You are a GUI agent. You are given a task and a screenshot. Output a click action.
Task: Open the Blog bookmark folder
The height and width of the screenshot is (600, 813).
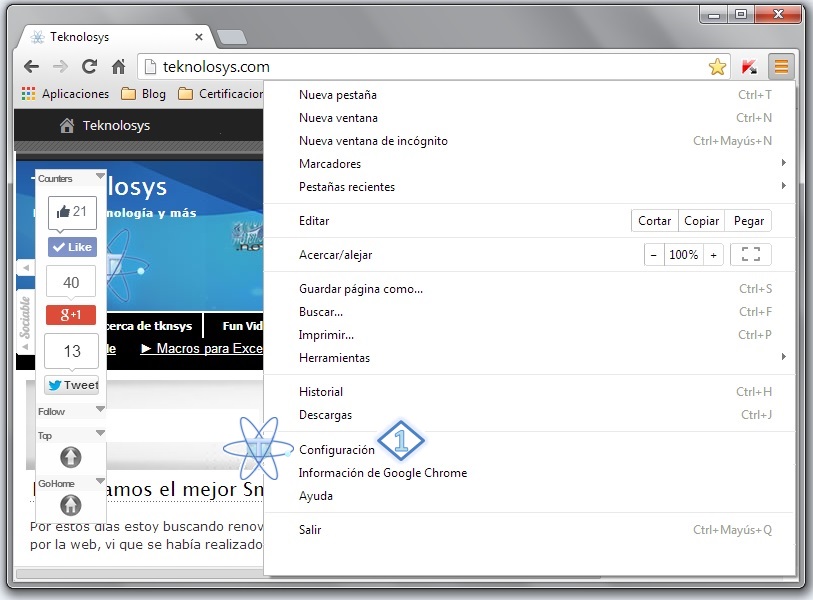(x=143, y=94)
